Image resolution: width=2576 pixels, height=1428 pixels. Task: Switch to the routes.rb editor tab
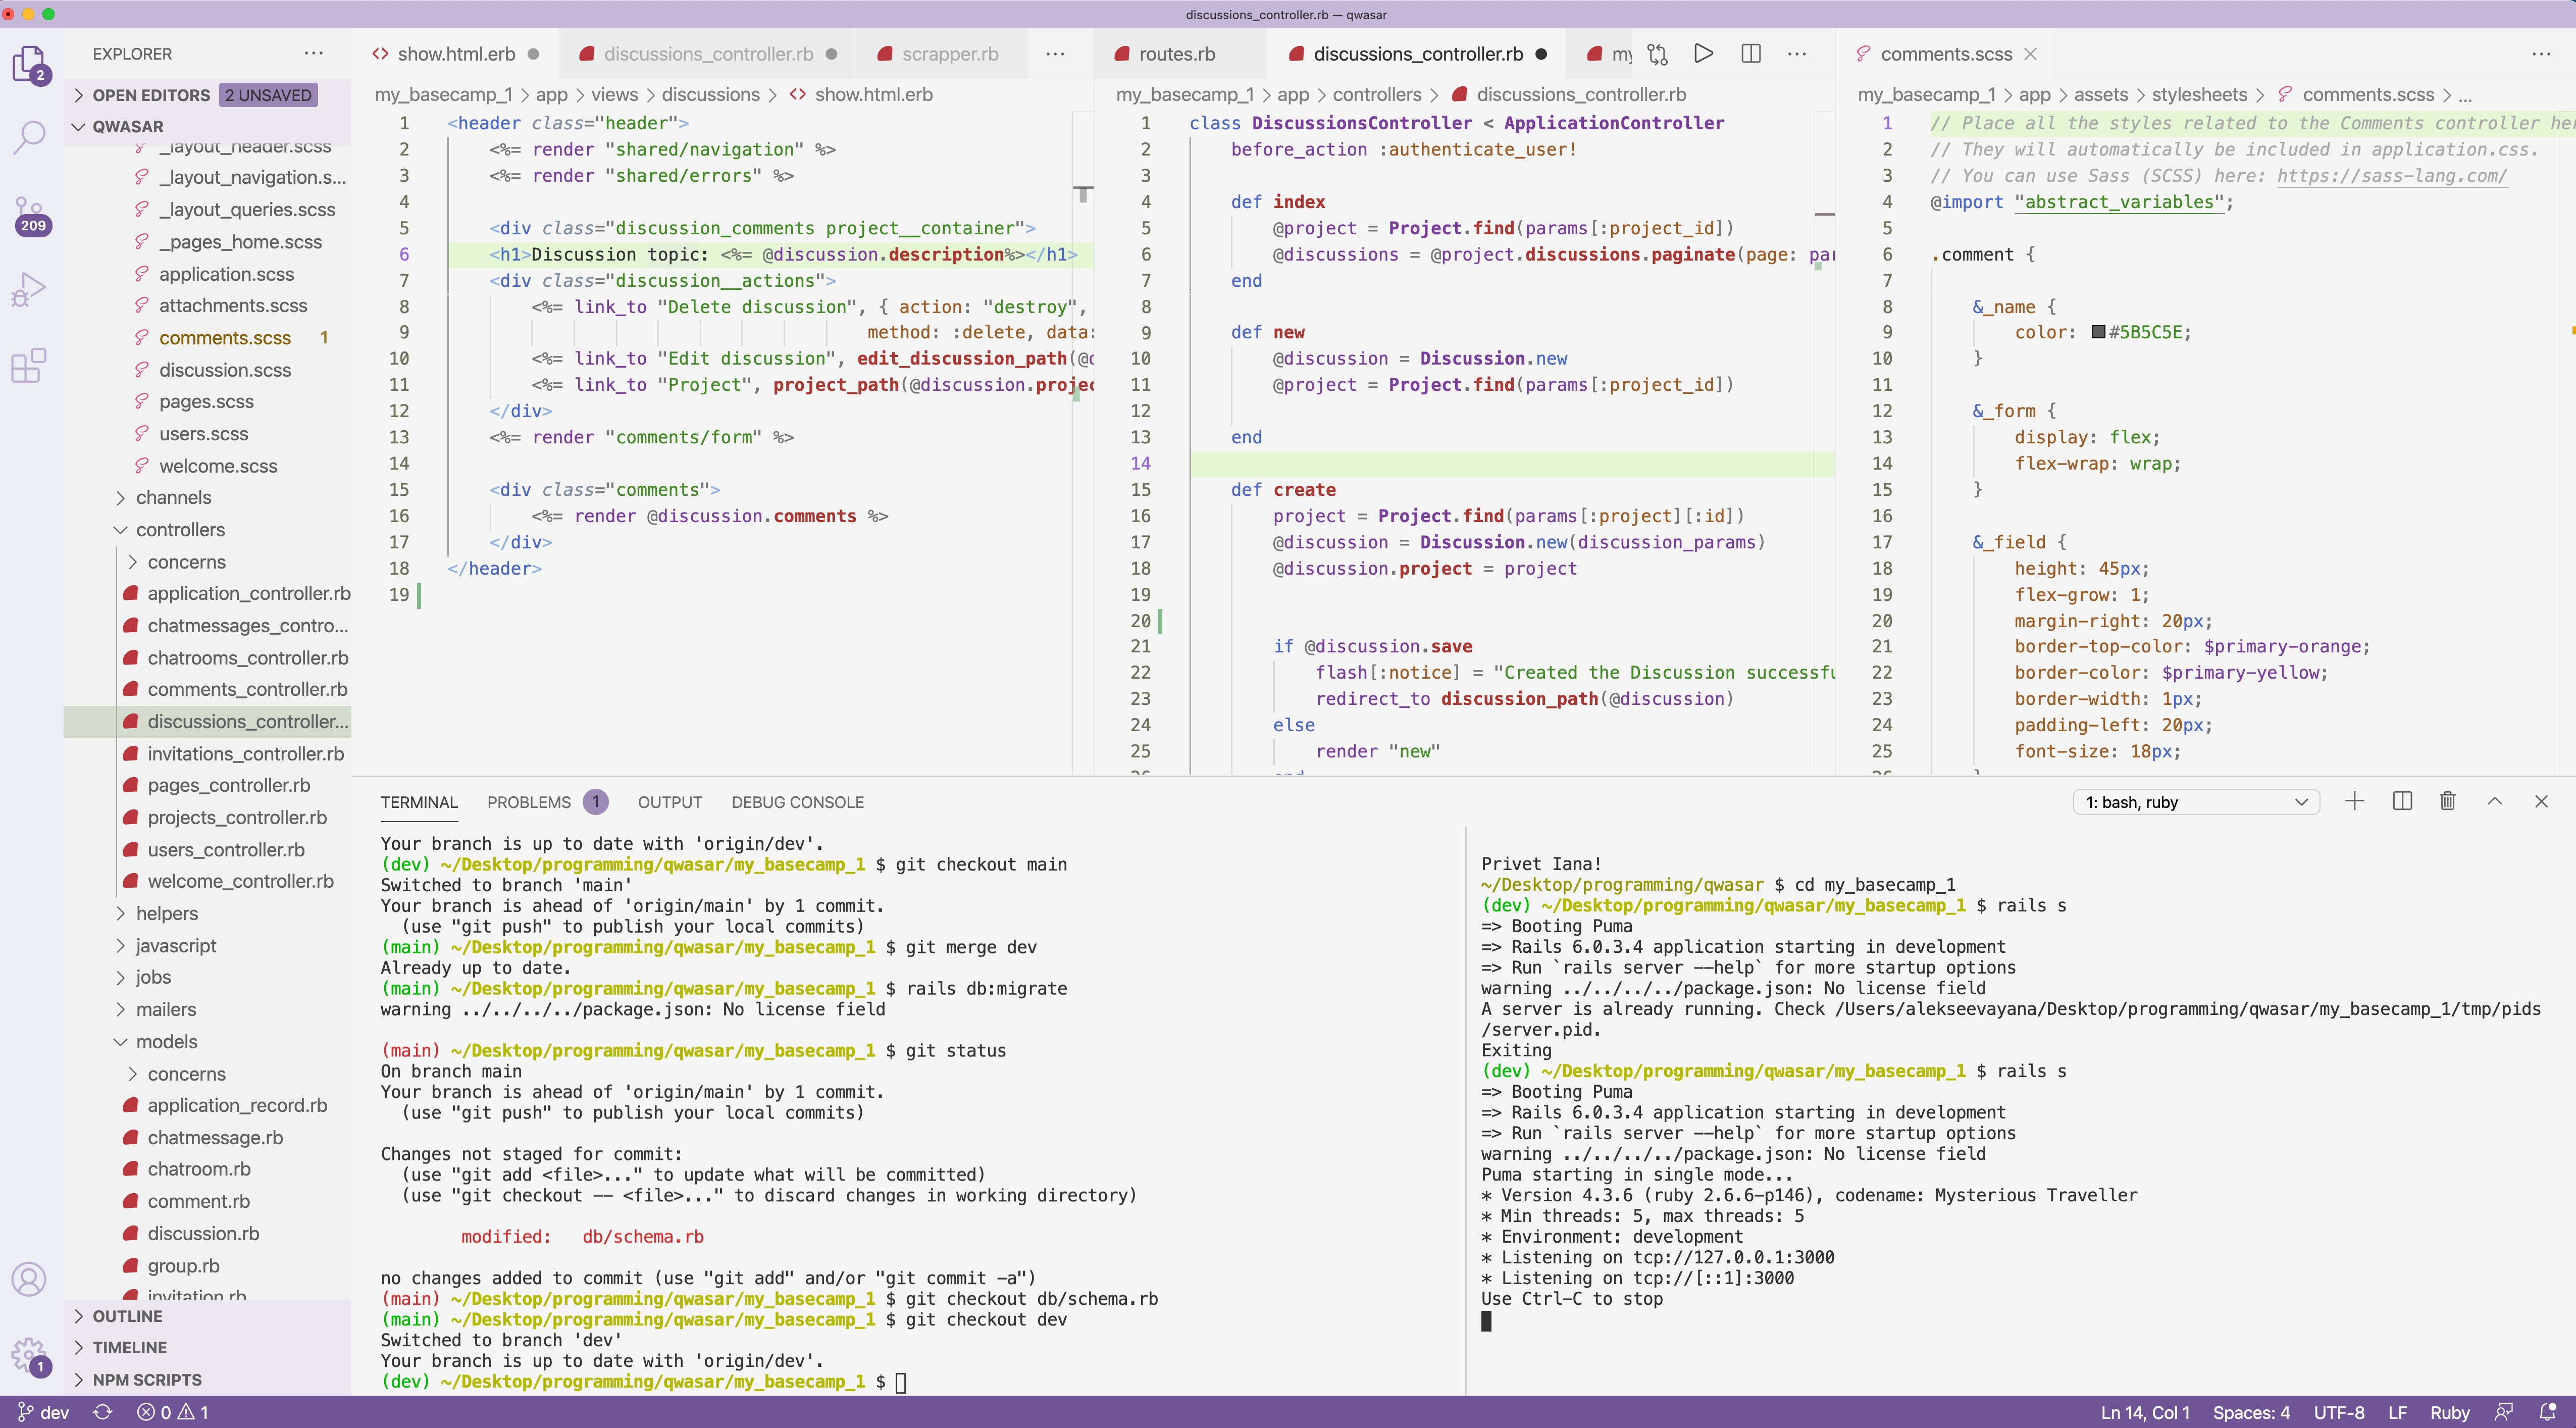[1177, 54]
